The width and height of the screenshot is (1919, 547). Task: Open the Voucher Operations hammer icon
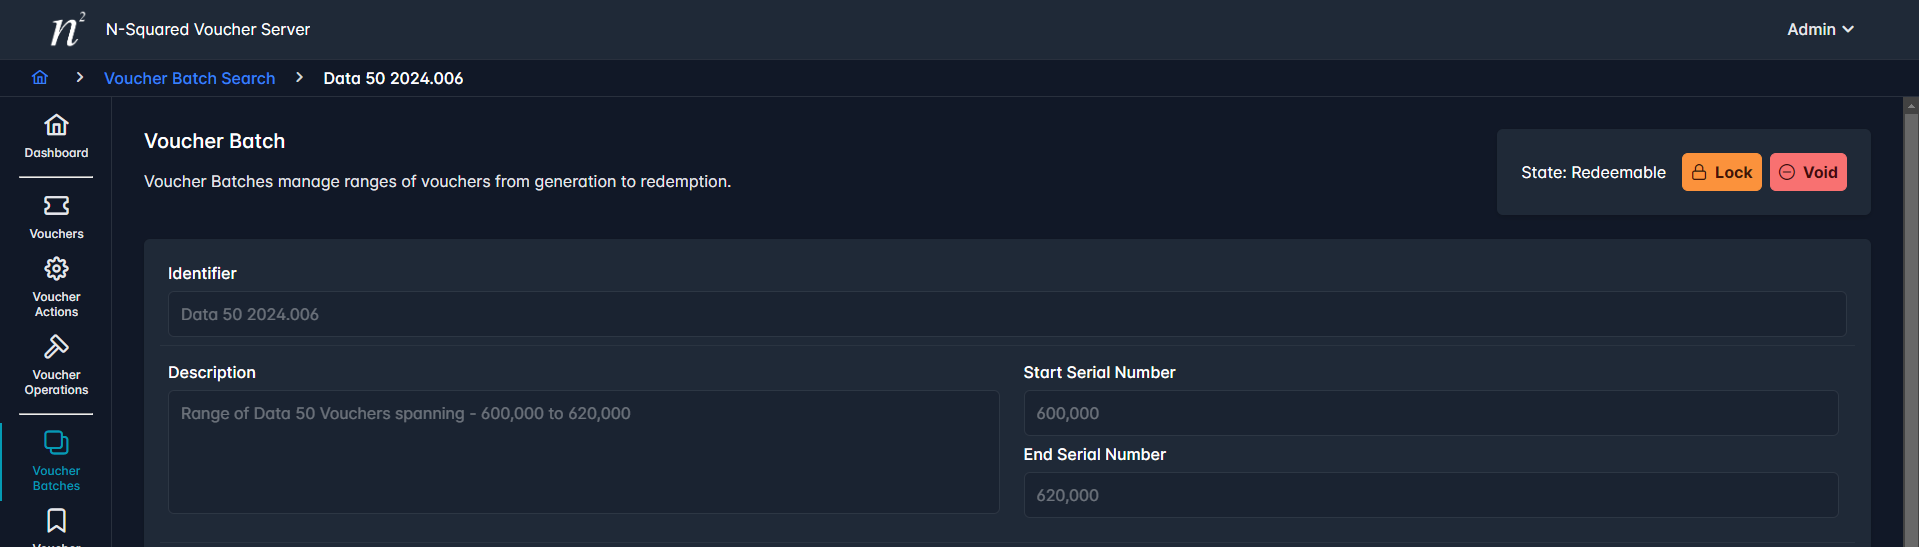click(56, 347)
